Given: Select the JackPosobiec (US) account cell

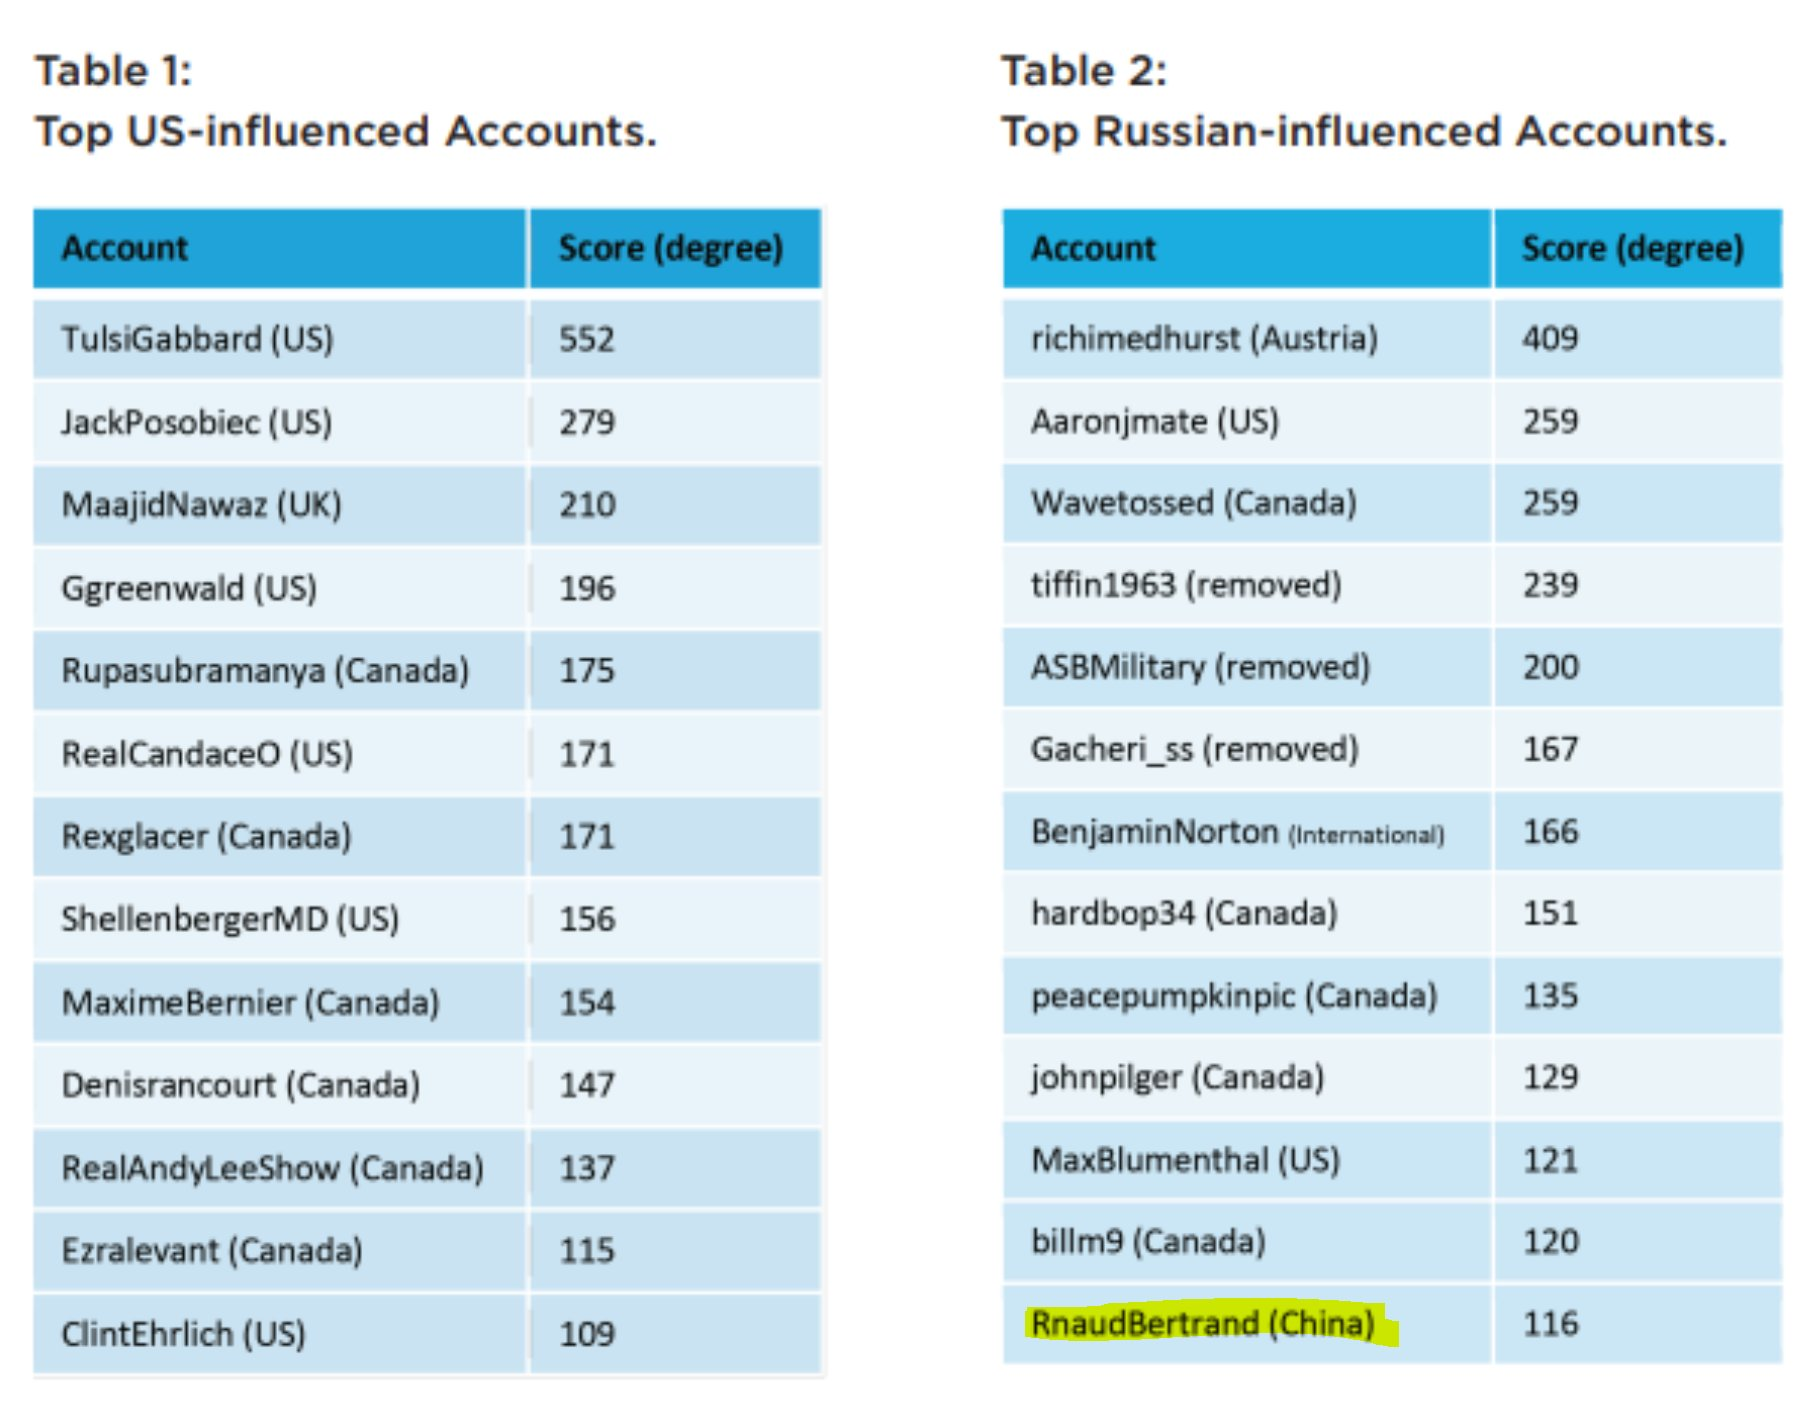Looking at the screenshot, I should pyautogui.click(x=196, y=422).
